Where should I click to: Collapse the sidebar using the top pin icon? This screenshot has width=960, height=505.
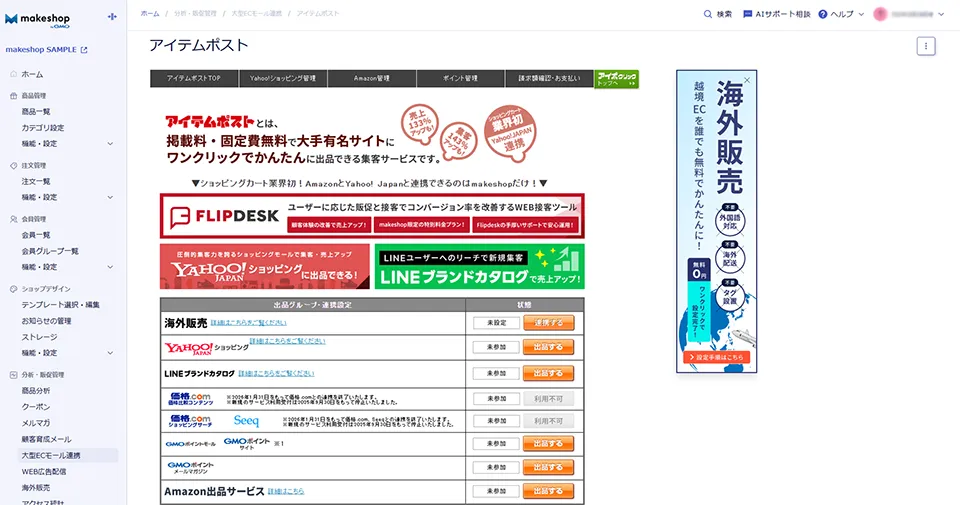111,17
